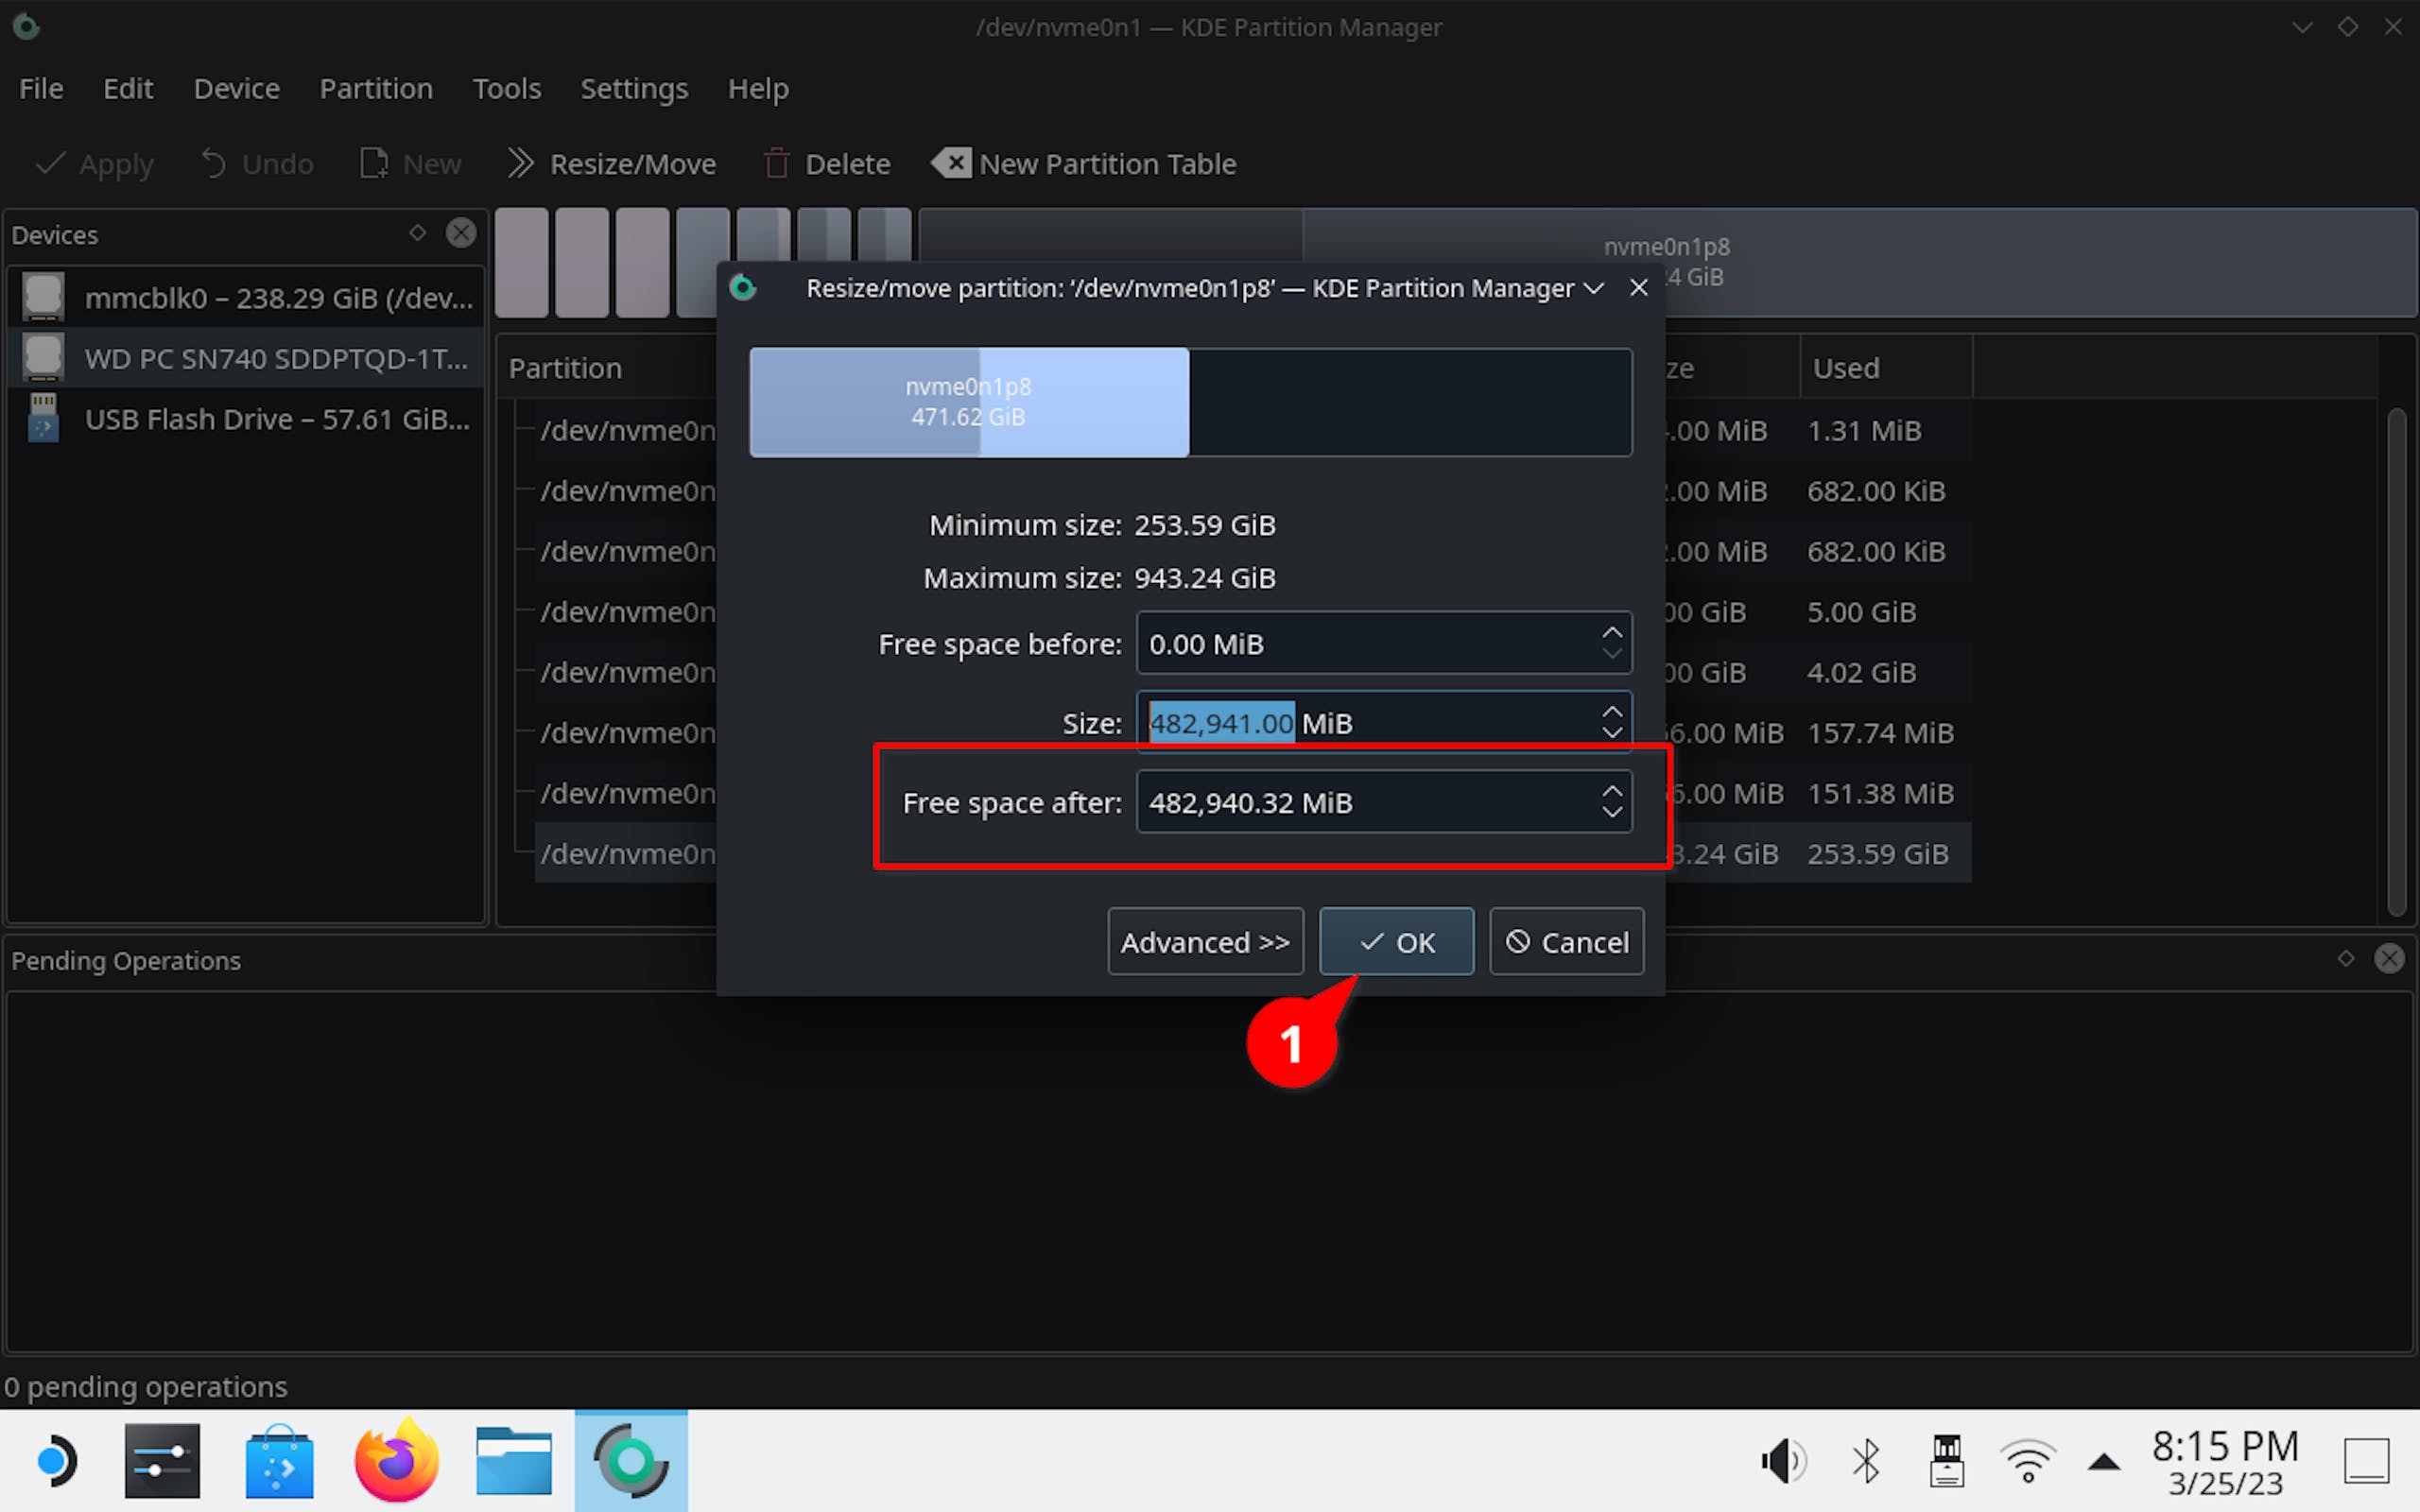2420x1512 pixels.
Task: Select the WD PC SN740 device
Action: (x=246, y=358)
